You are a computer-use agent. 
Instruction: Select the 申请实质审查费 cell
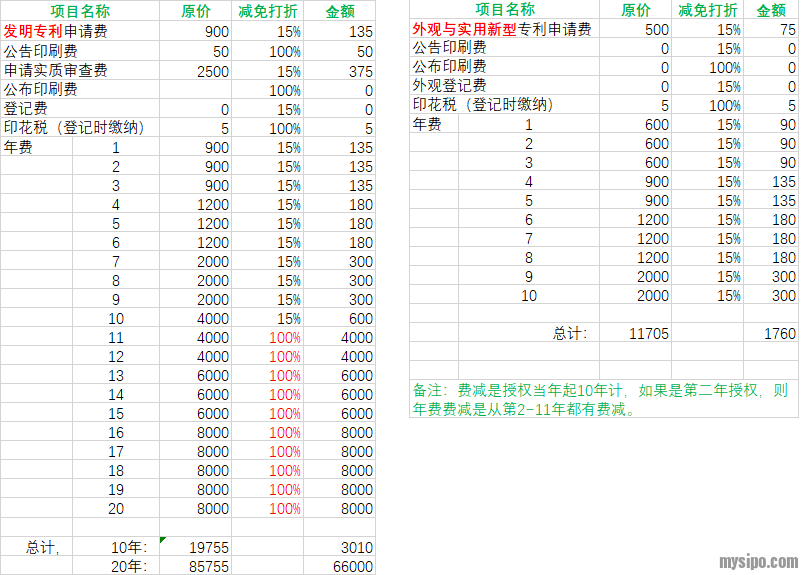(56, 71)
